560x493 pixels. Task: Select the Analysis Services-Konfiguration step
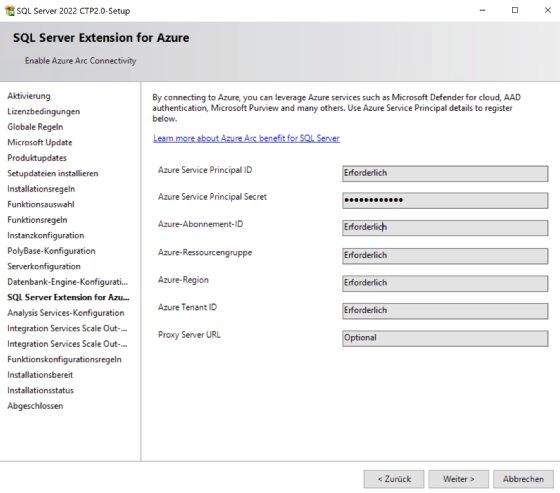coord(66,313)
